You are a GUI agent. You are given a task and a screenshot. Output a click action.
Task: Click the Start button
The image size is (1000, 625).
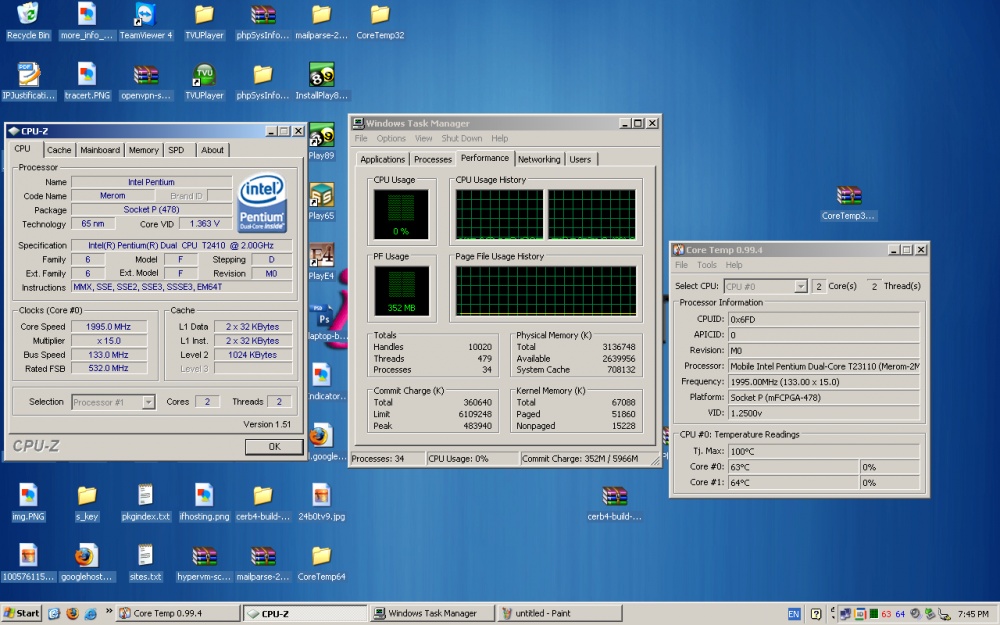(22, 613)
